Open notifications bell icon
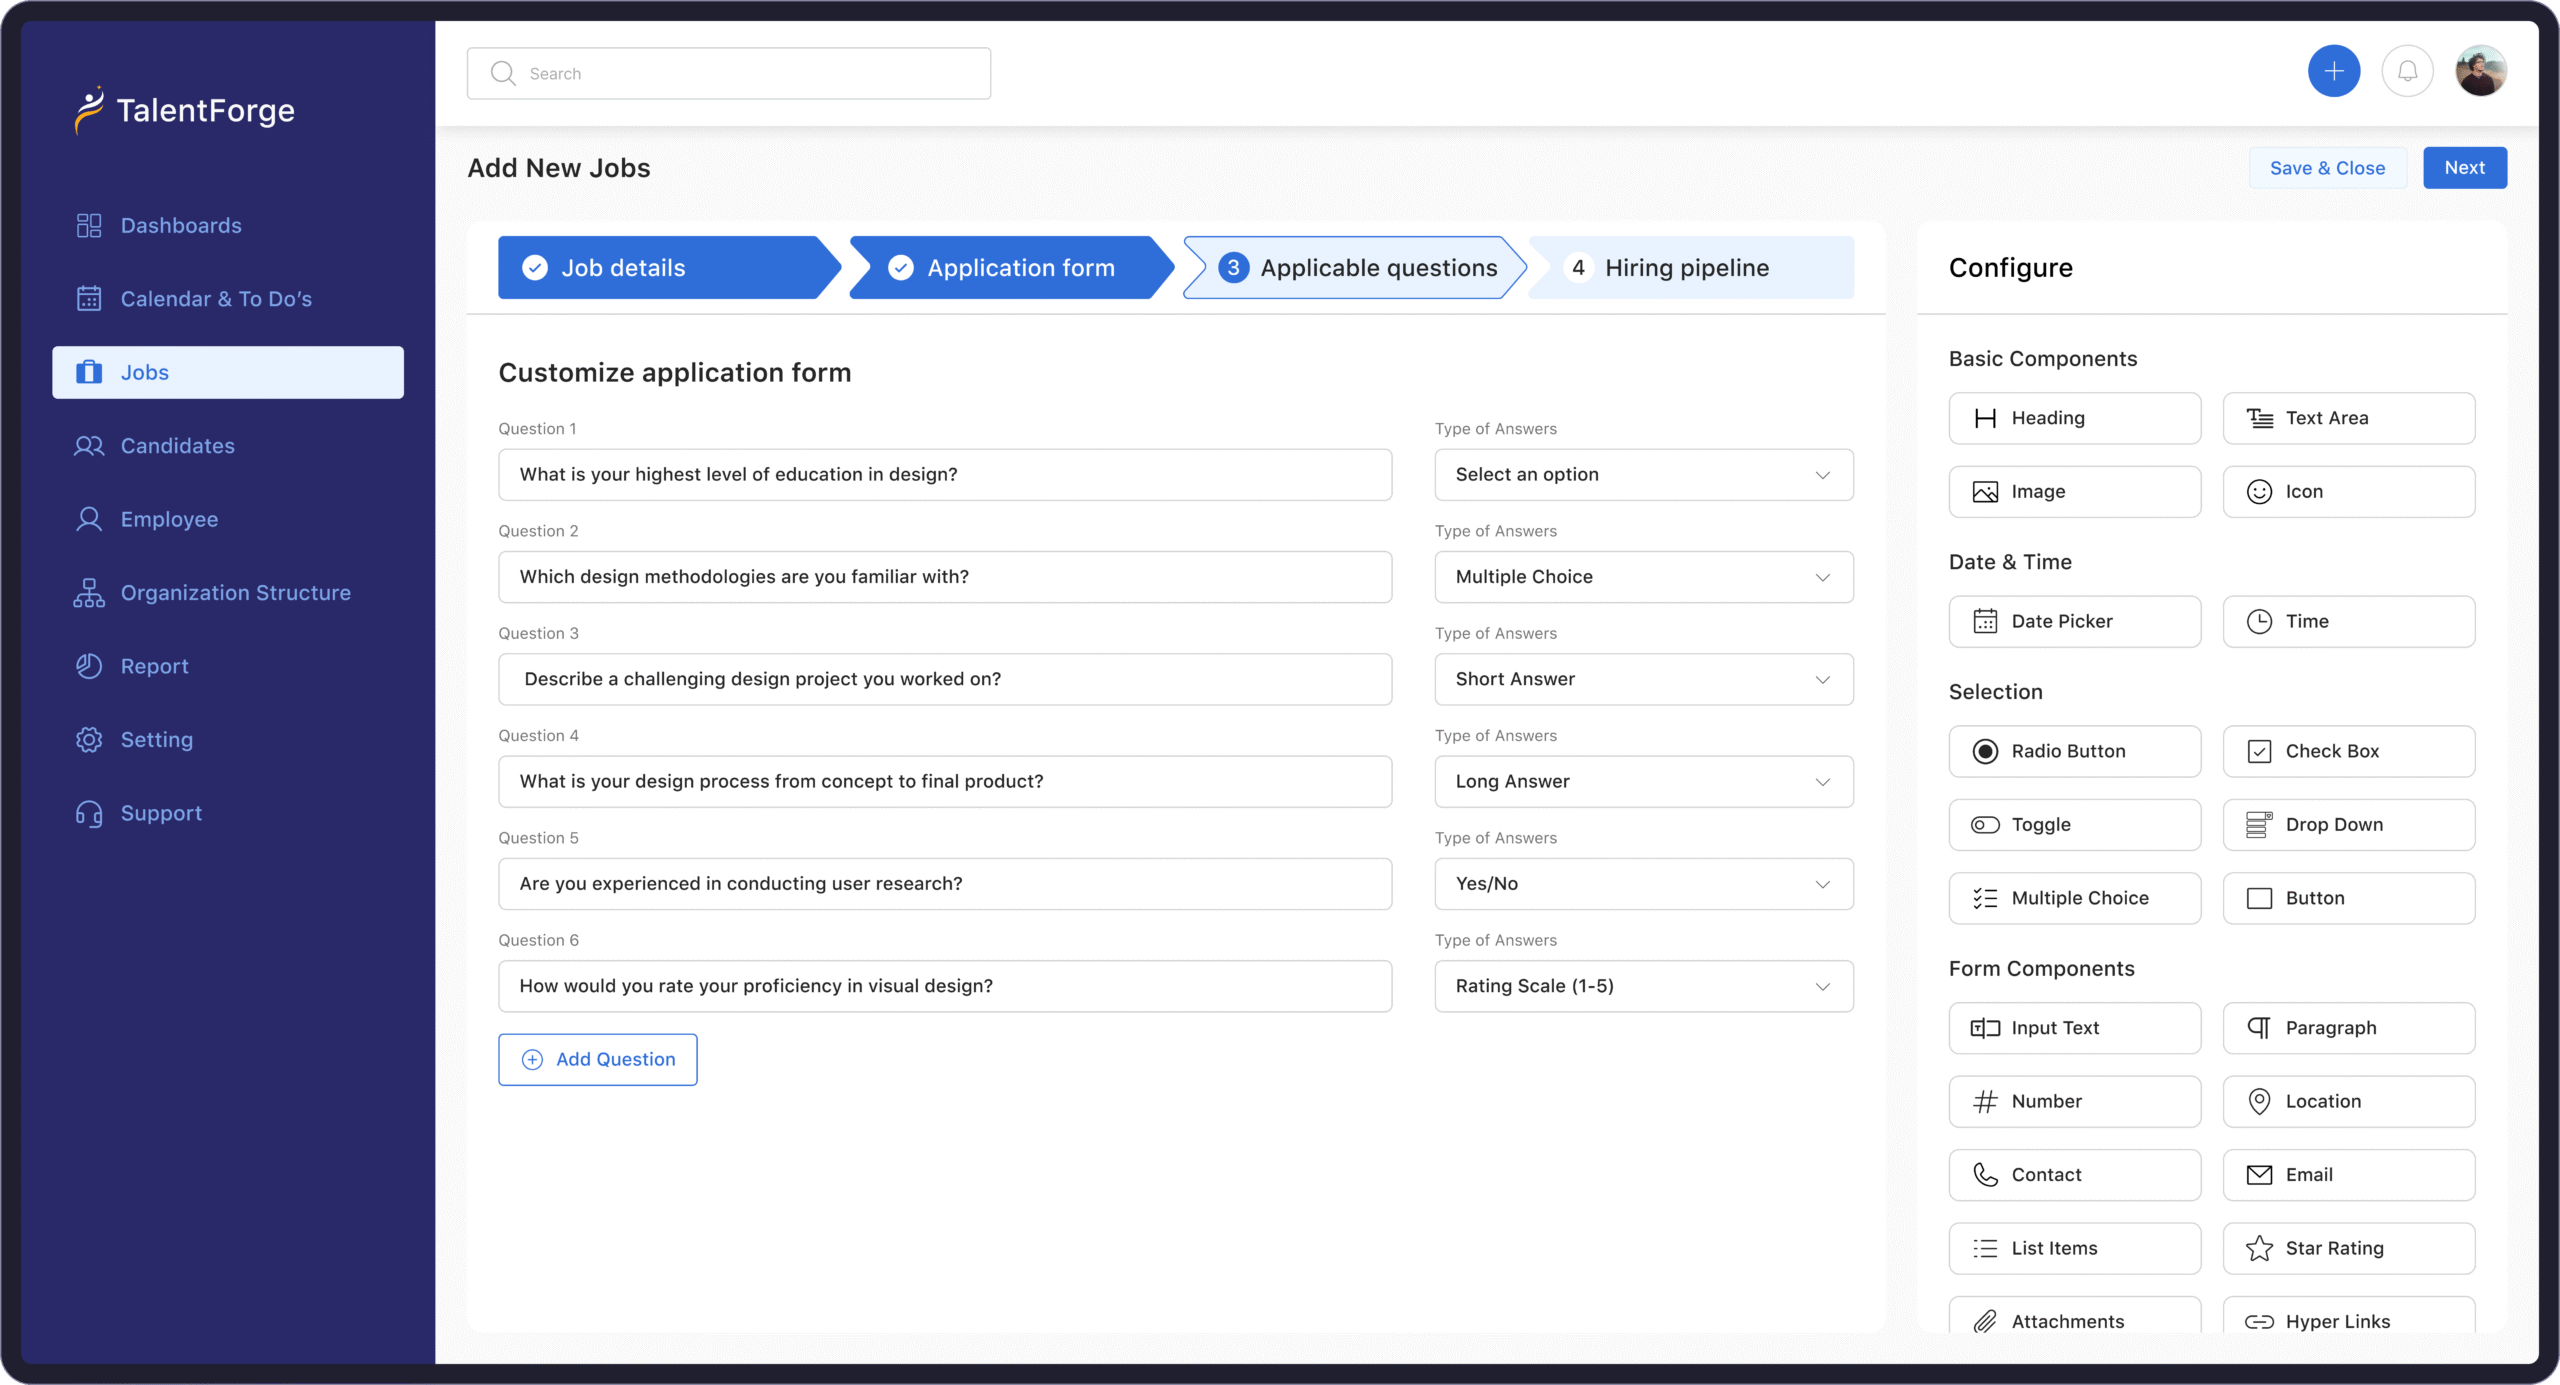The width and height of the screenshot is (2560, 1385). (2407, 72)
